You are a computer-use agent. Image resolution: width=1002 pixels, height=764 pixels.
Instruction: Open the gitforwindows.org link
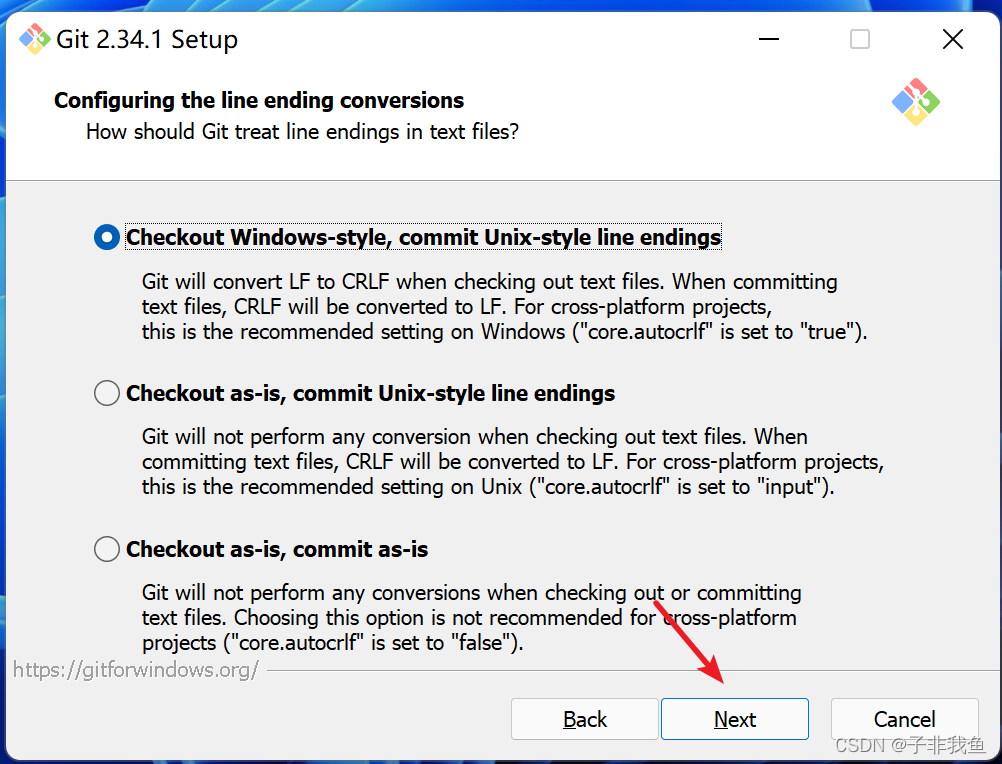point(136,669)
